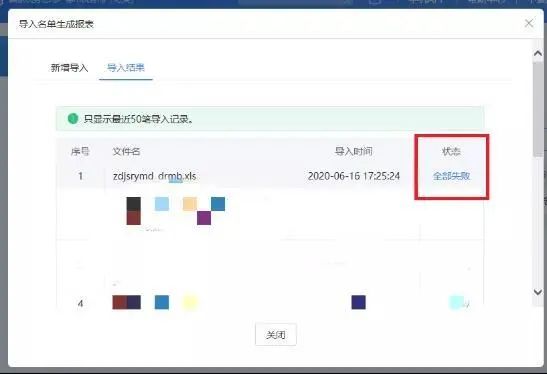Click the 关闭 button
The width and height of the screenshot is (547, 374).
[x=276, y=335]
